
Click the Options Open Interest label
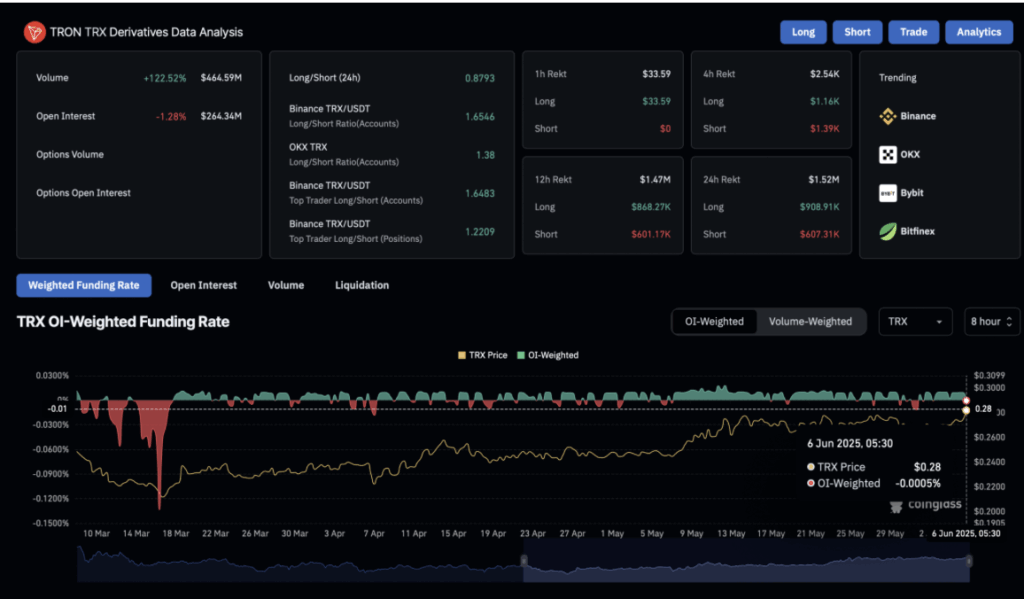pyautogui.click(x=83, y=193)
